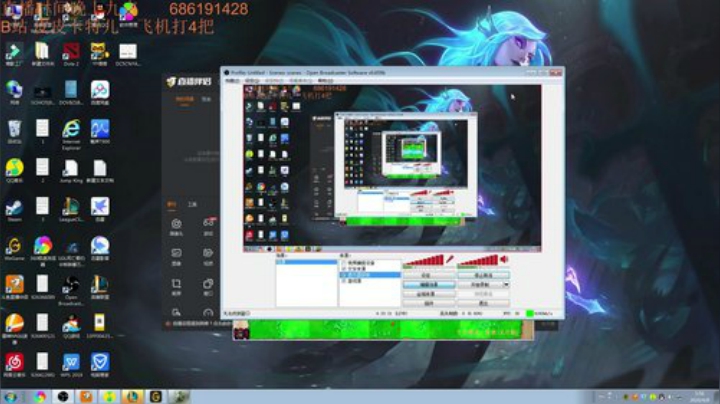Open the red NetEase Cloud Music icon
Screen dimensions: 720x404
(x=14, y=365)
